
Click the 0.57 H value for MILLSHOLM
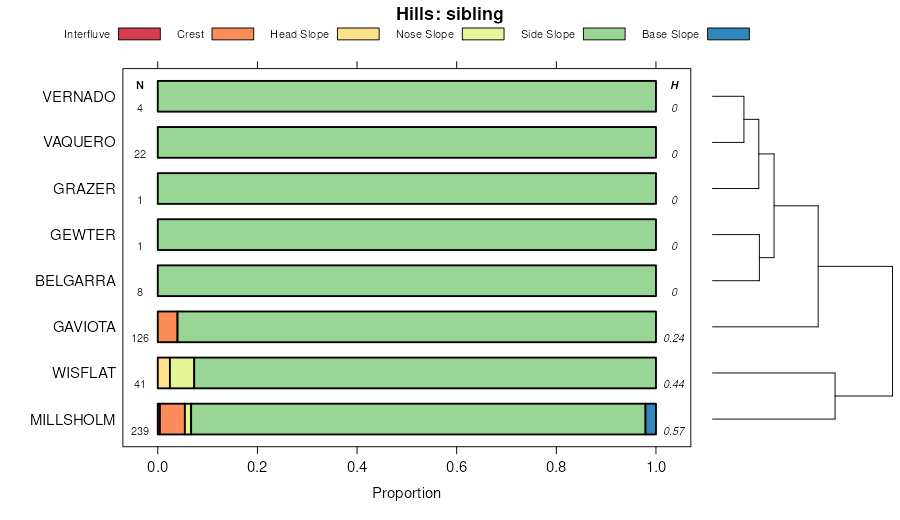click(x=674, y=431)
